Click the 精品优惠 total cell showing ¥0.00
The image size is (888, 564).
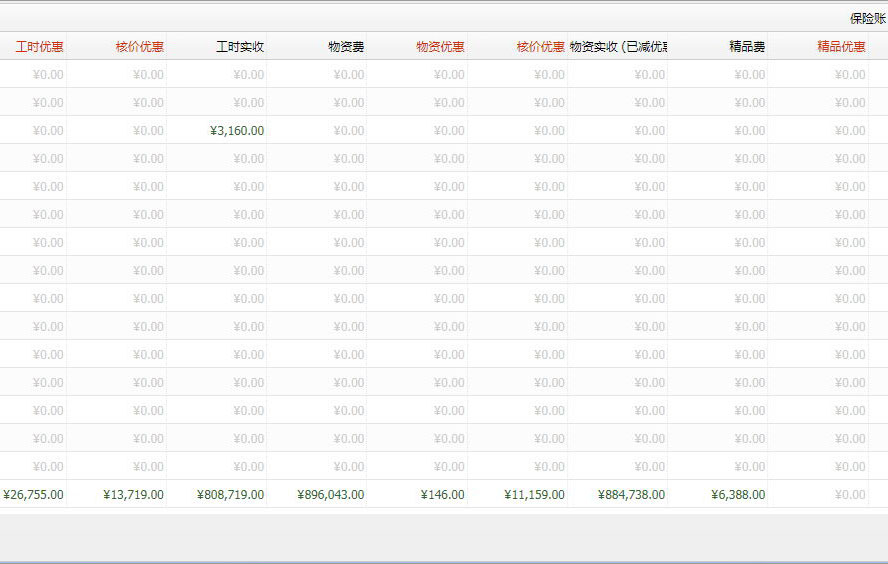tap(849, 494)
